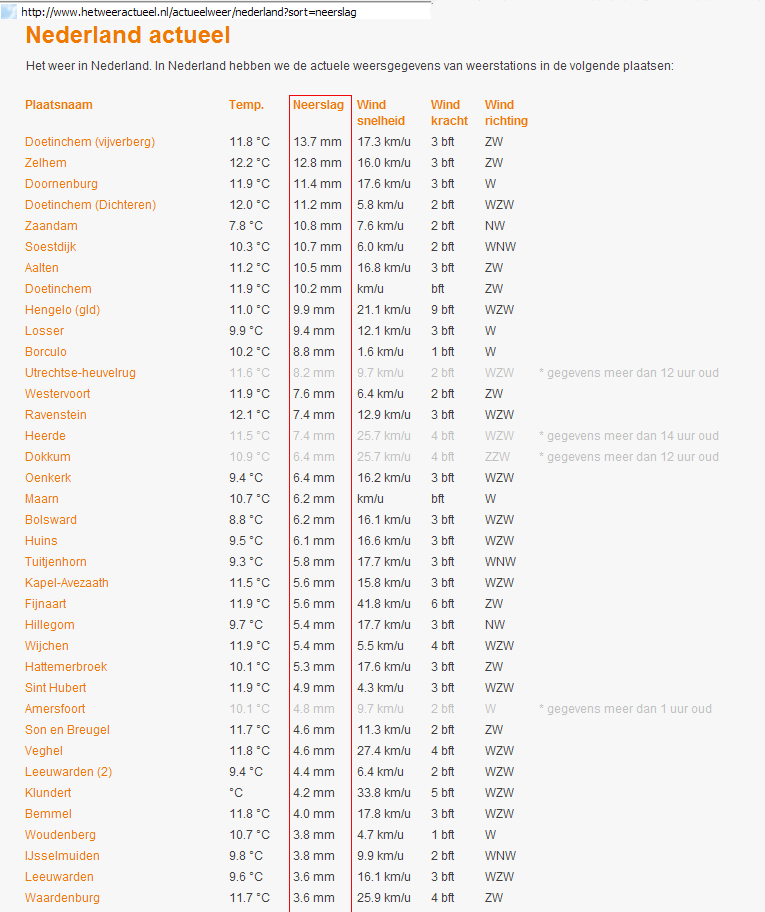Sort by Wind richting column header
Viewport: 765px width, 912px height.
(x=506, y=113)
